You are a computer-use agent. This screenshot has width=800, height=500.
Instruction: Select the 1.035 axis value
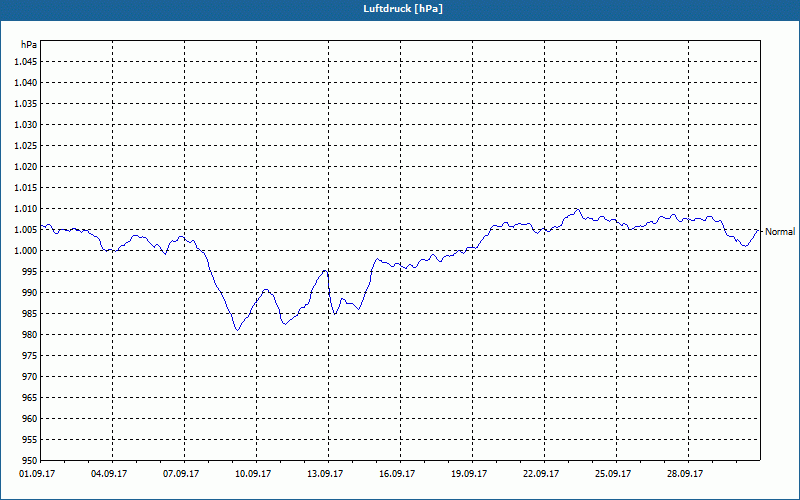tap(26, 104)
